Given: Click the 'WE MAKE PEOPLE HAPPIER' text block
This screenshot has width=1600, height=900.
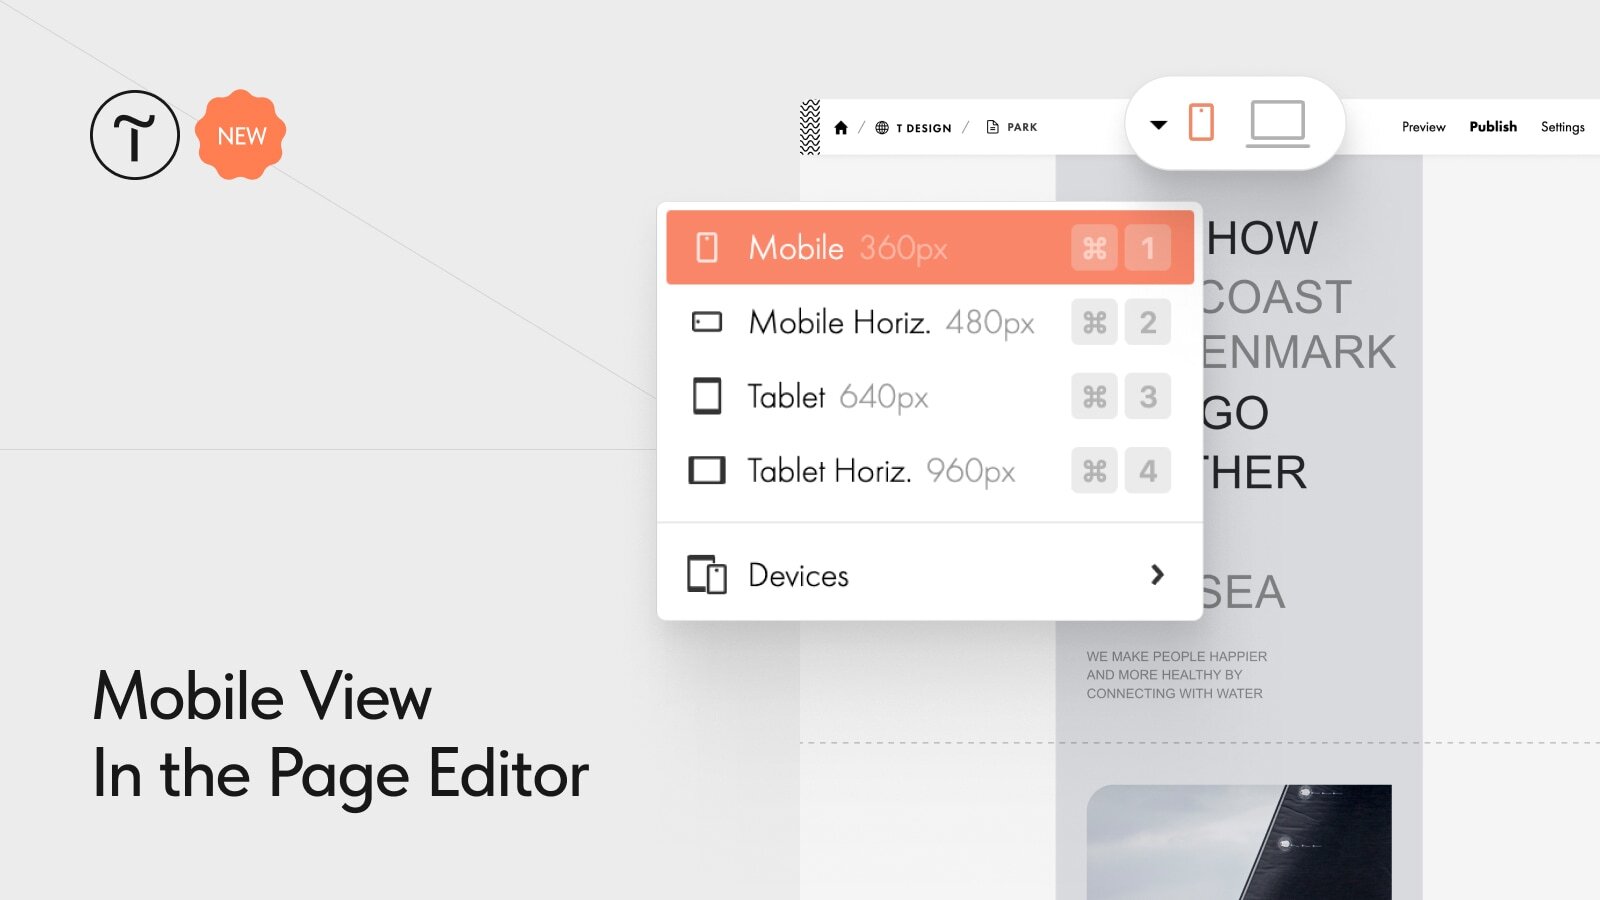Looking at the screenshot, I should pos(1176,675).
